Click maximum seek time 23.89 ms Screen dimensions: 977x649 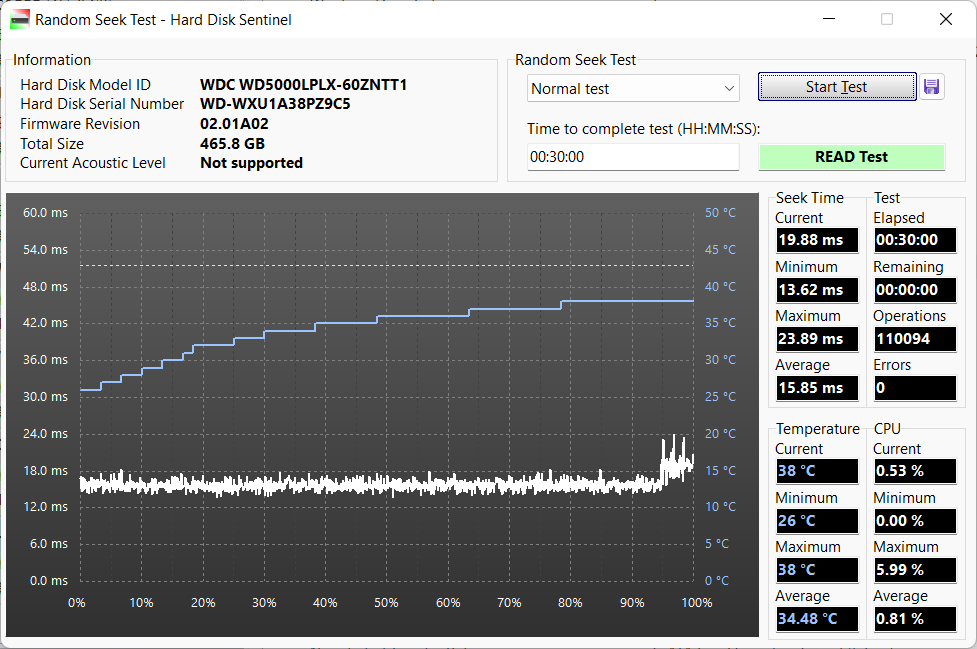[x=817, y=339]
